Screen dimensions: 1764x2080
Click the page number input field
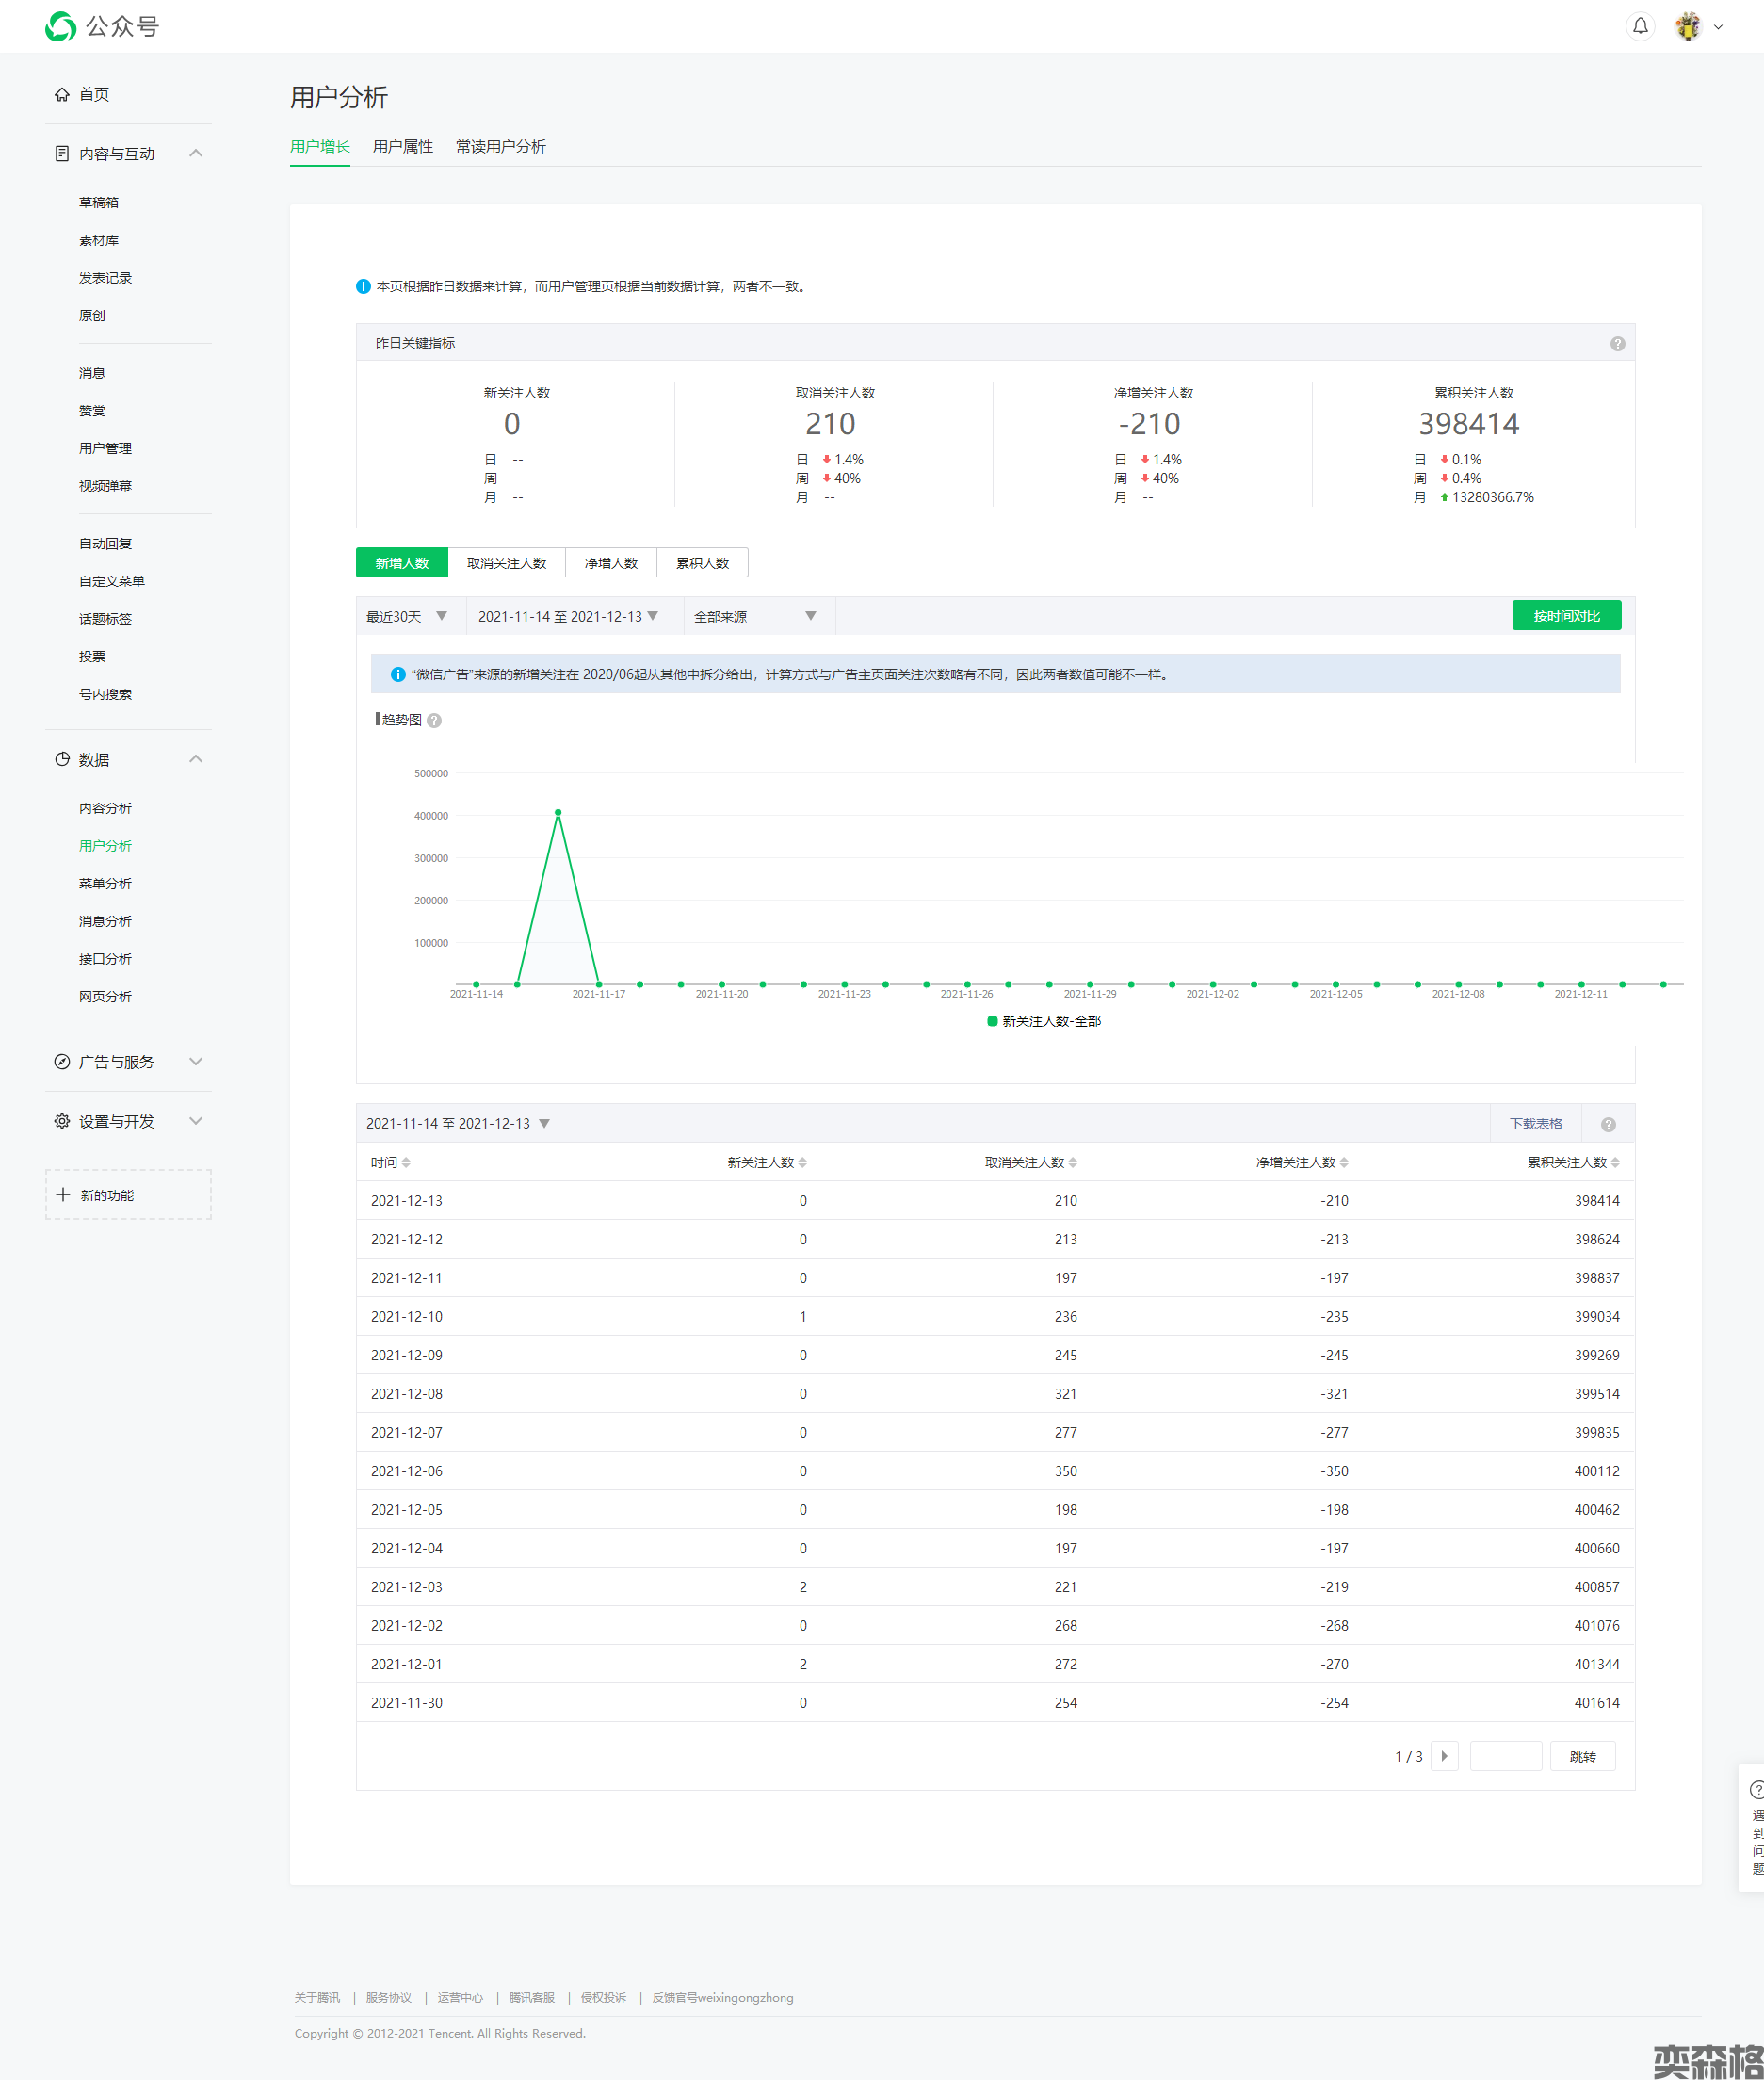pos(1505,1757)
